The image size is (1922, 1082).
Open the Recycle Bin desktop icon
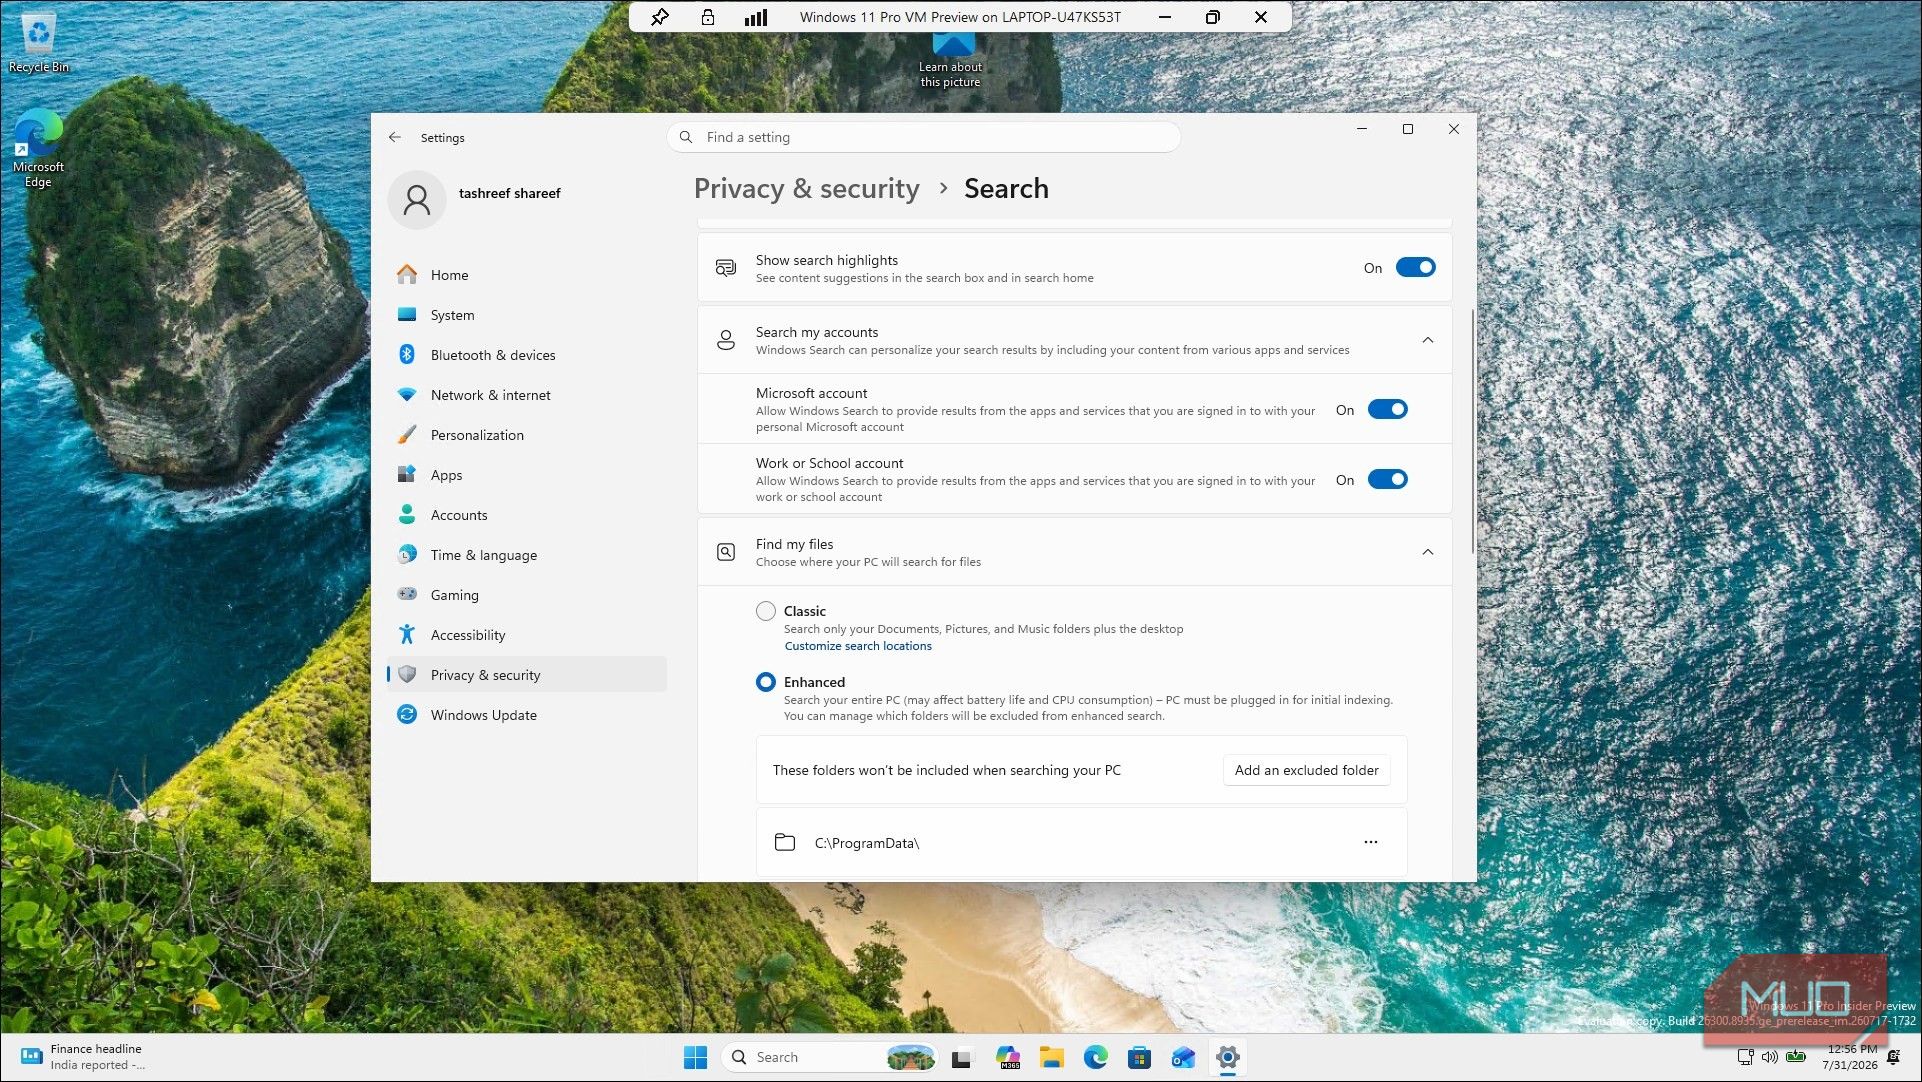pos(39,42)
